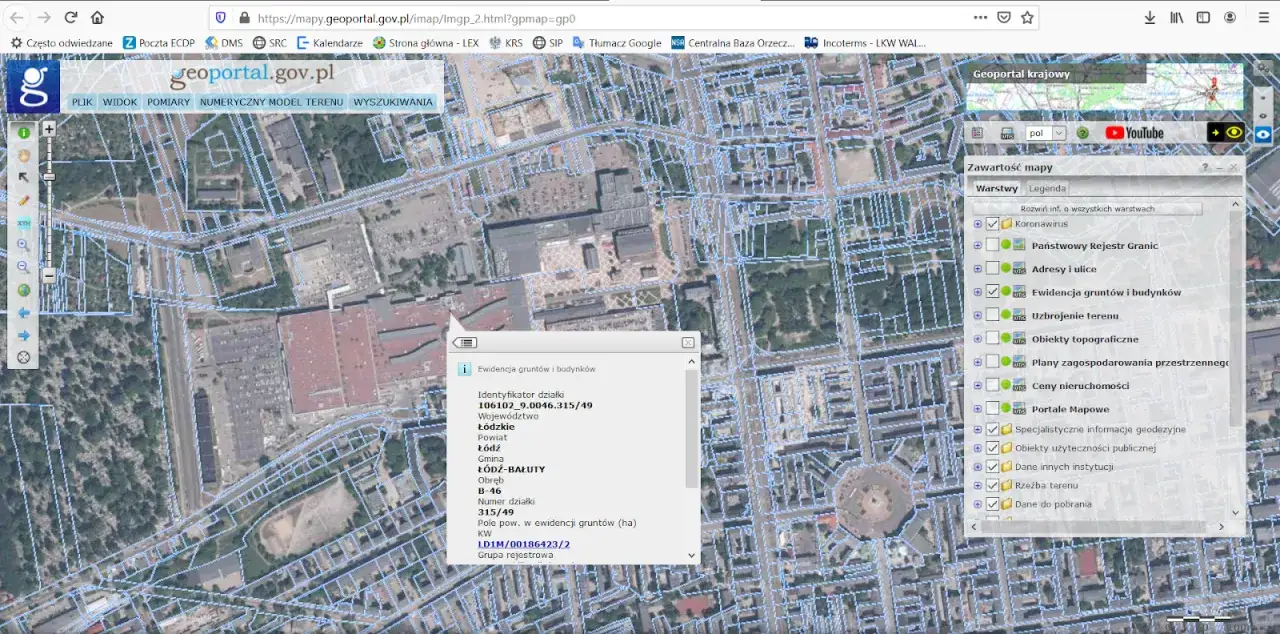Expand the Uzbrojenie terenu layer node
1280x634 pixels.
[977, 316]
